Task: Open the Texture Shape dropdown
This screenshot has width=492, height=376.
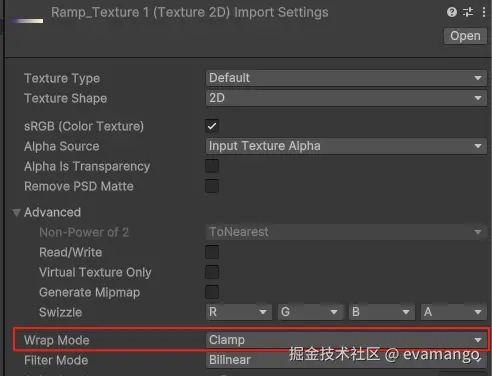Action: [346, 98]
